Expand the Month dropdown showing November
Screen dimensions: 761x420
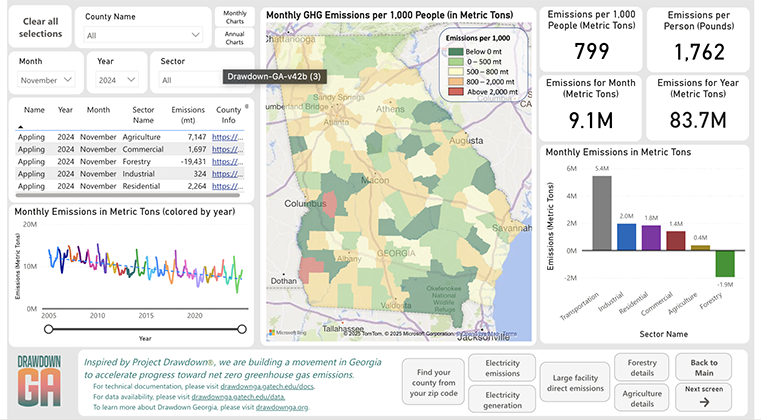coord(48,80)
